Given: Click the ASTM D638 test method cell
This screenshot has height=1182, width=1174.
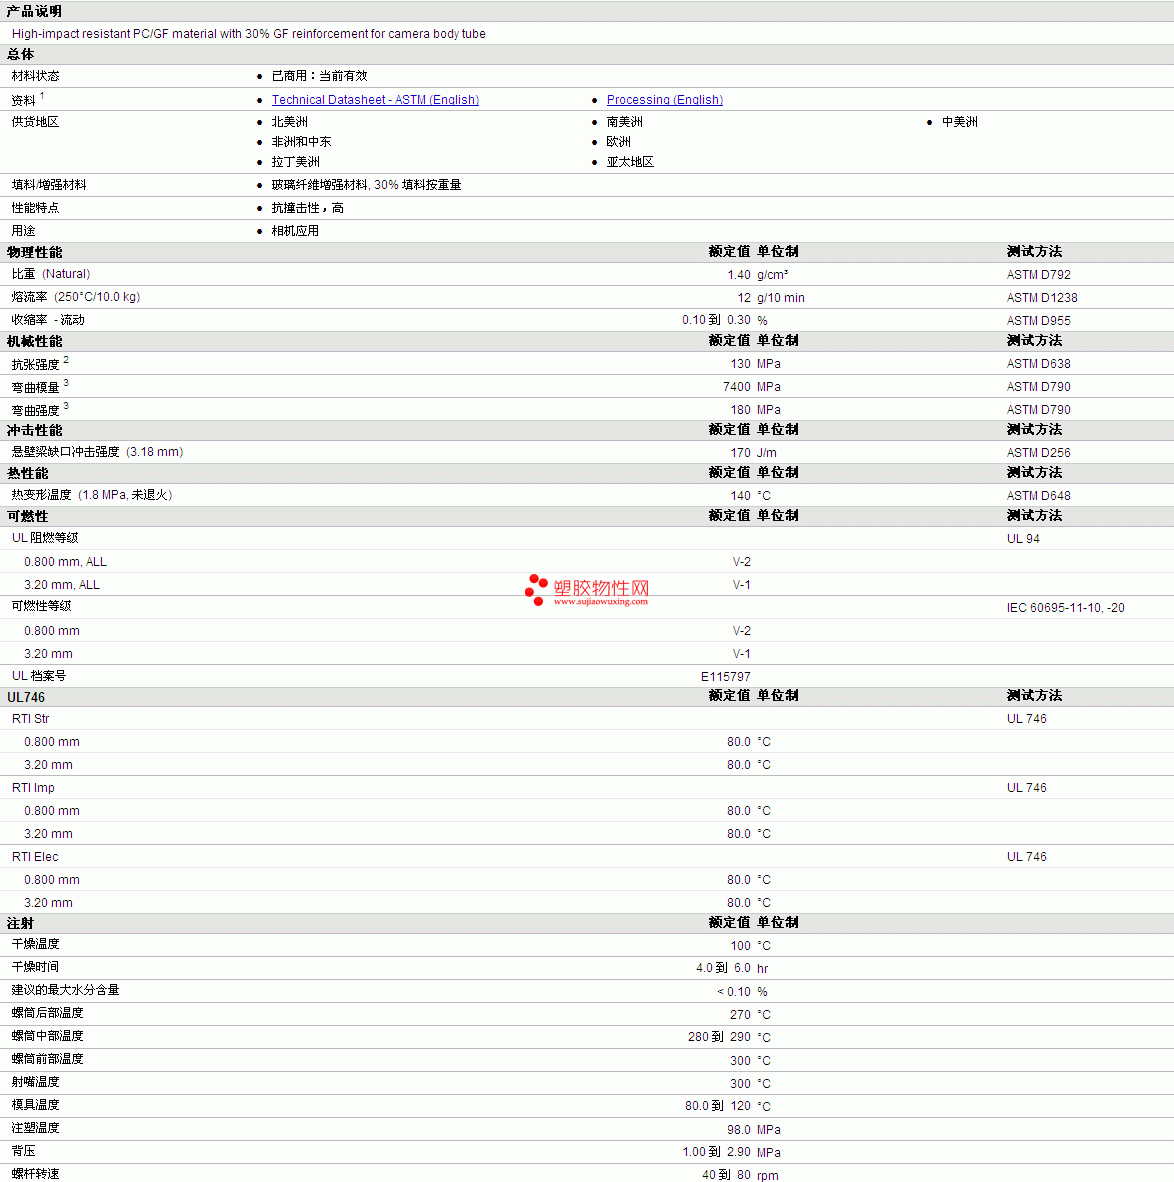Looking at the screenshot, I should [1038, 364].
